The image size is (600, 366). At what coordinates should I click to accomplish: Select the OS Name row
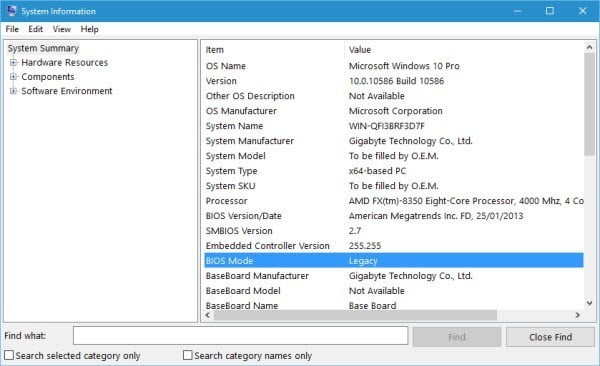(x=394, y=66)
